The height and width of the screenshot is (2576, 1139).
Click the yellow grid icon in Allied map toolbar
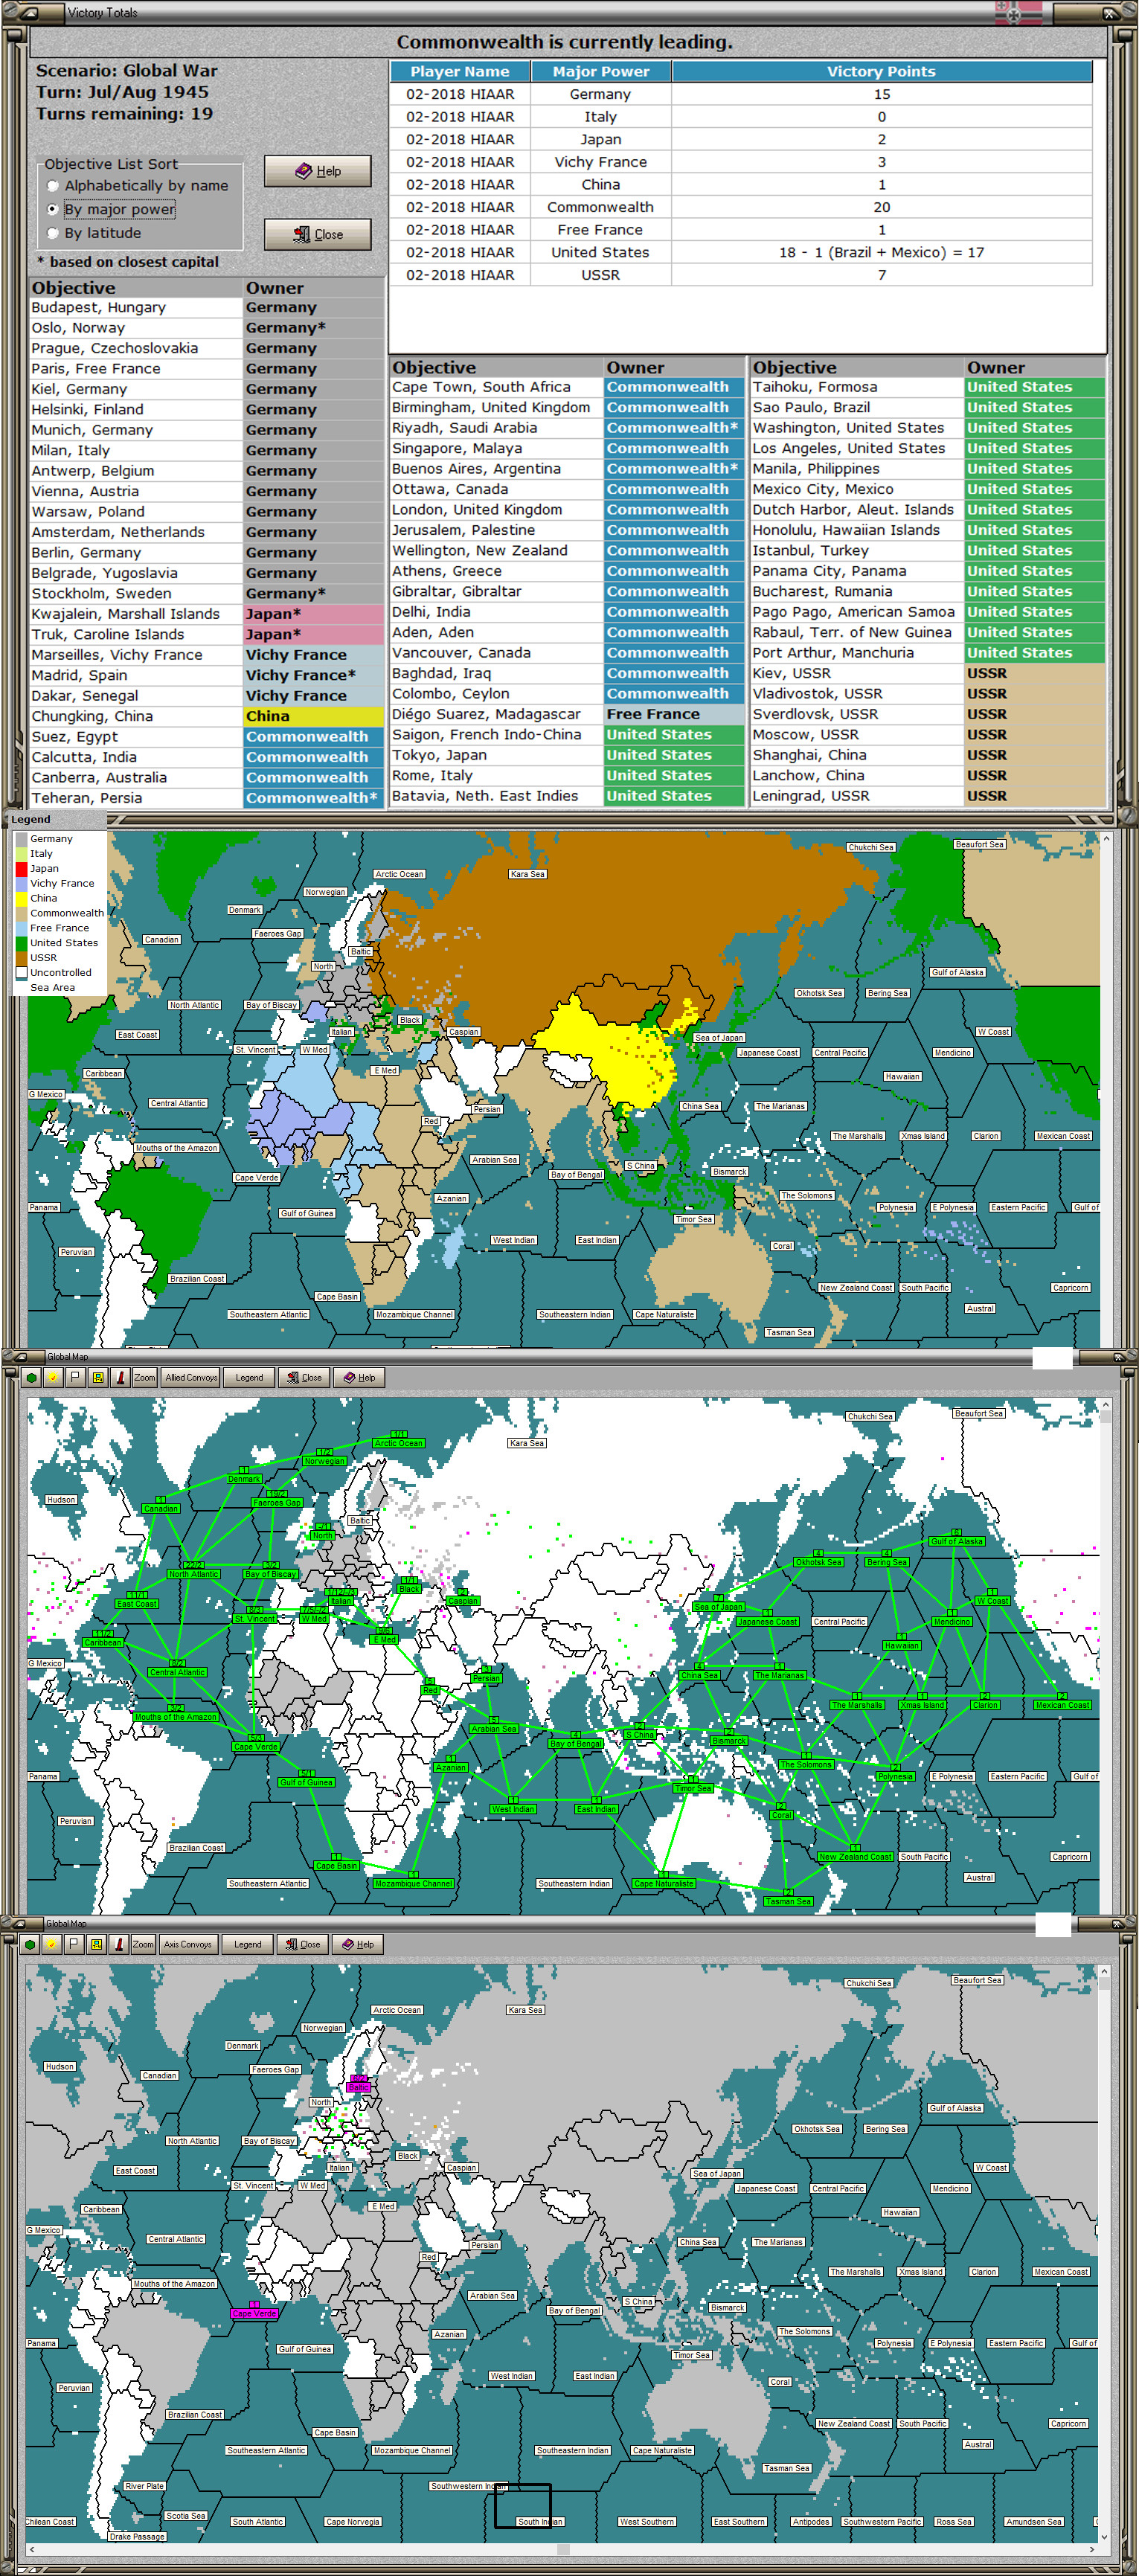click(98, 1377)
